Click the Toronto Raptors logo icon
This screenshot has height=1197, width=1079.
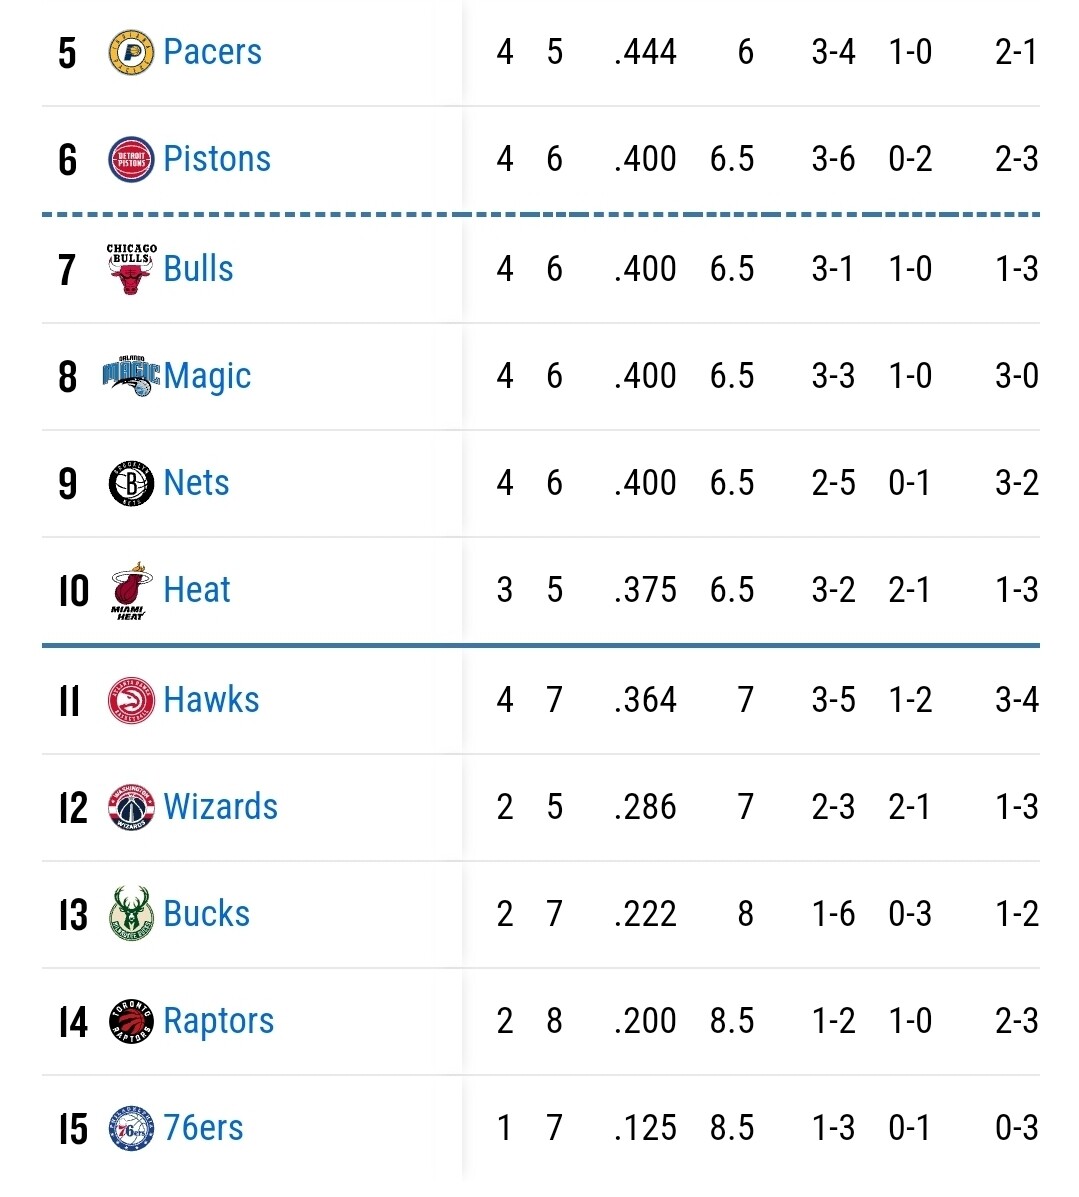131,1021
